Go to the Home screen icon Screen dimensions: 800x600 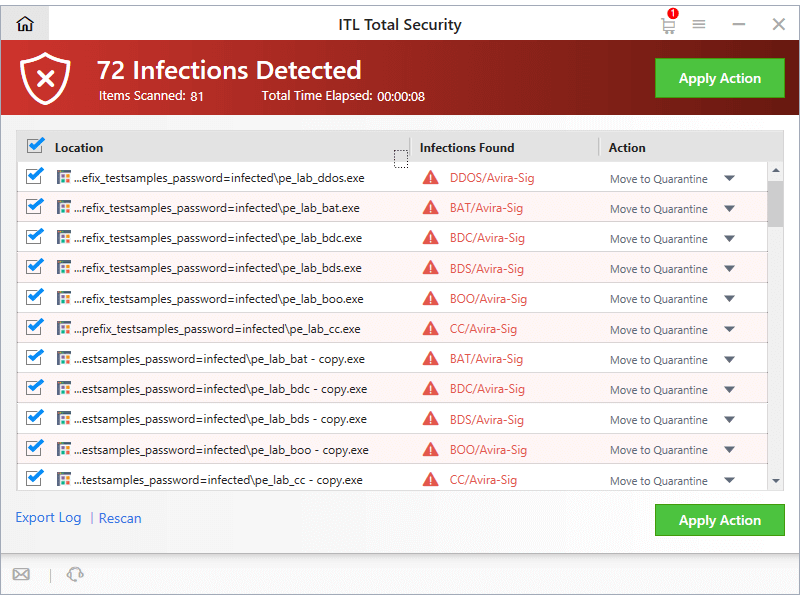24,24
